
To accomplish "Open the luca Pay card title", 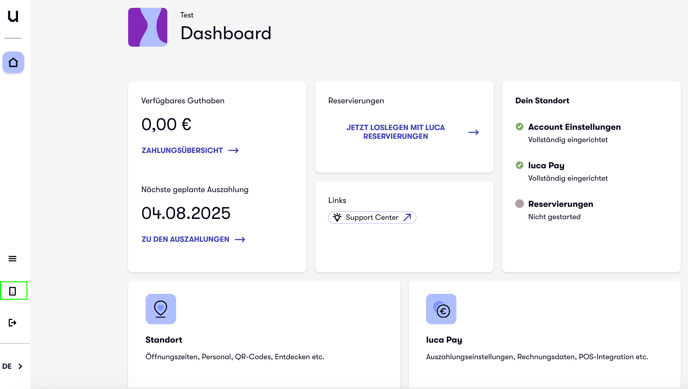I will click(x=444, y=340).
